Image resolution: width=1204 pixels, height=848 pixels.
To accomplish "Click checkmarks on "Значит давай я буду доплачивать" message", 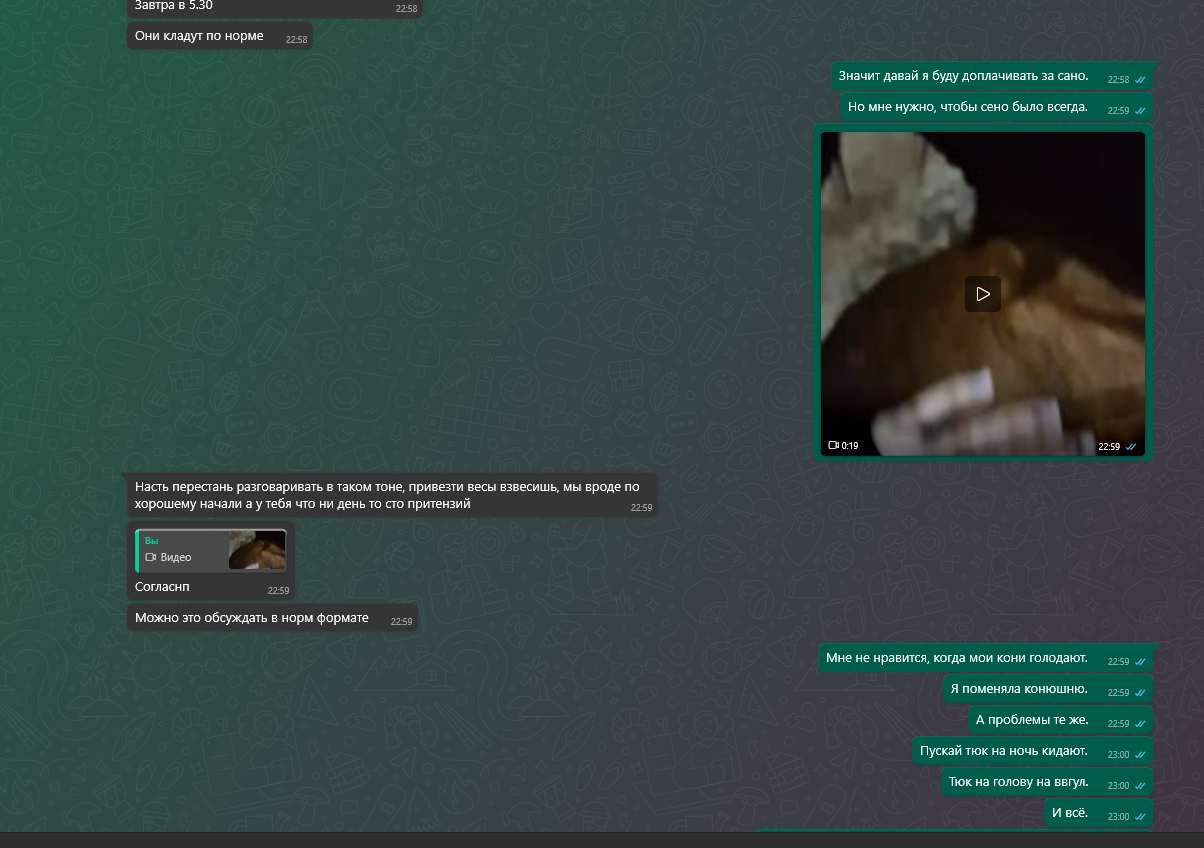I will coord(1140,80).
